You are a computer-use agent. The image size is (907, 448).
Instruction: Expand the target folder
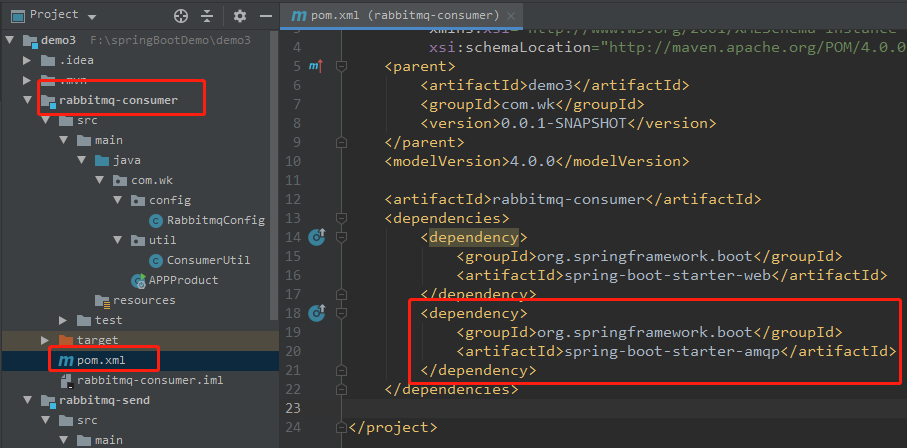45,340
